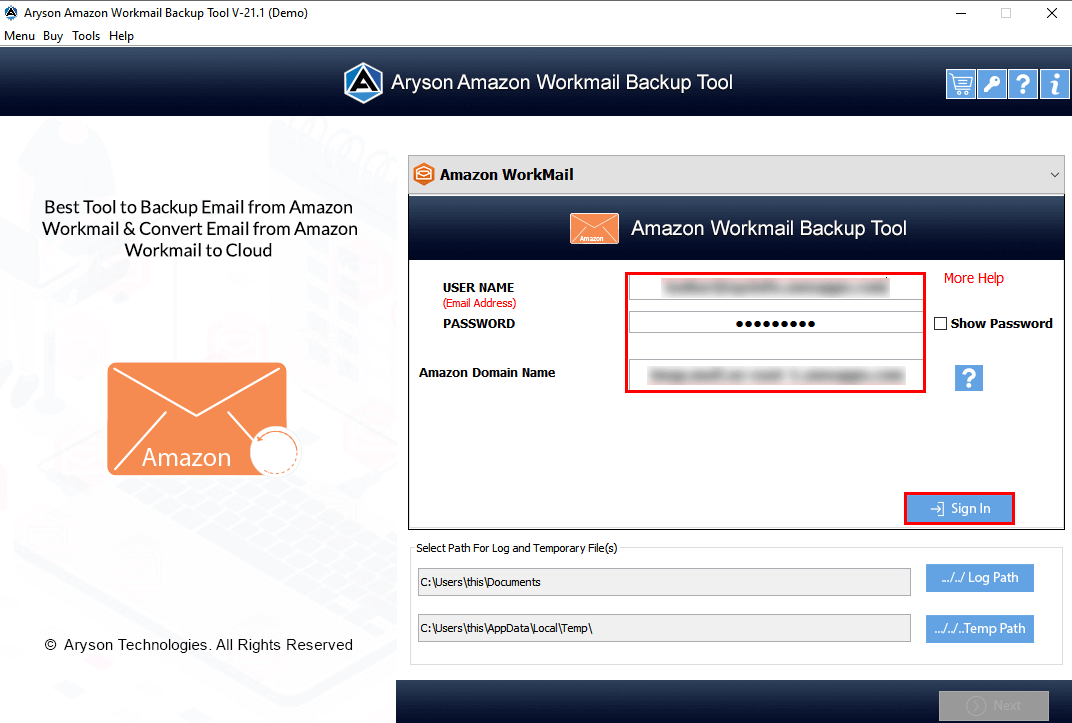Minimize the Aryson window
Viewport: 1072px width, 723px height.
click(961, 13)
